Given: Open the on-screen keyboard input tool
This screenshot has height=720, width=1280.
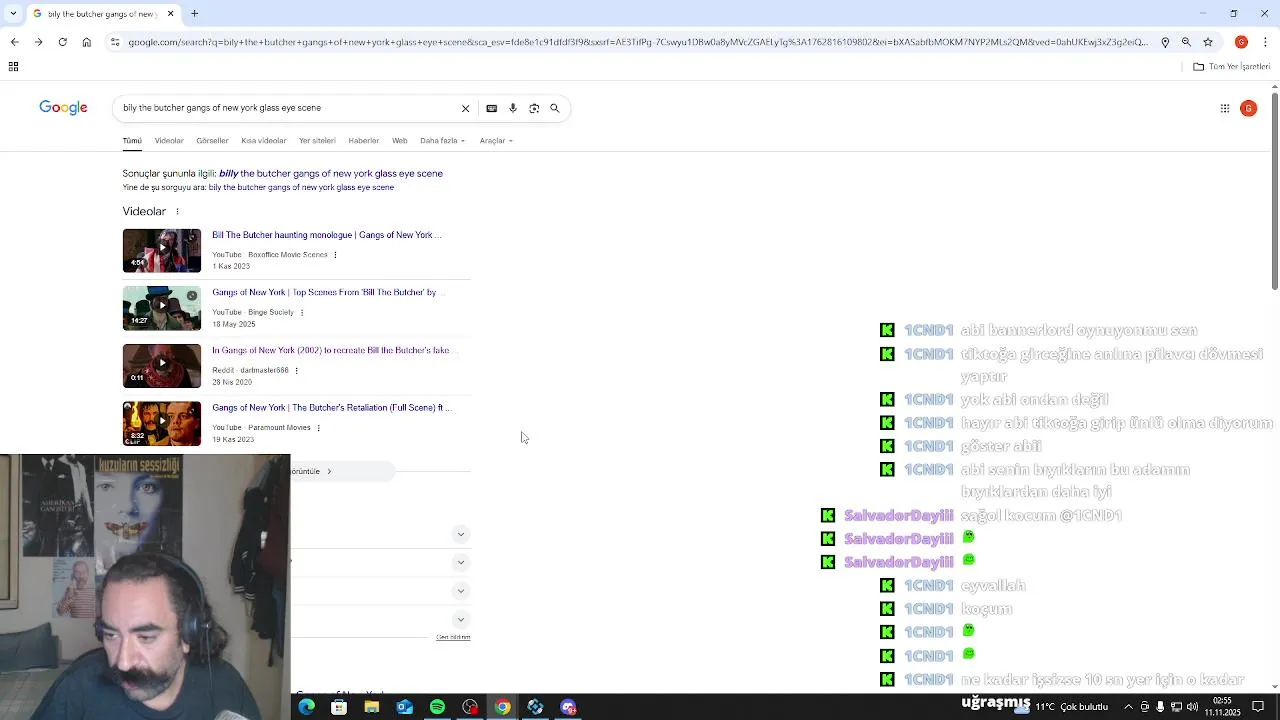Looking at the screenshot, I should pos(491,108).
